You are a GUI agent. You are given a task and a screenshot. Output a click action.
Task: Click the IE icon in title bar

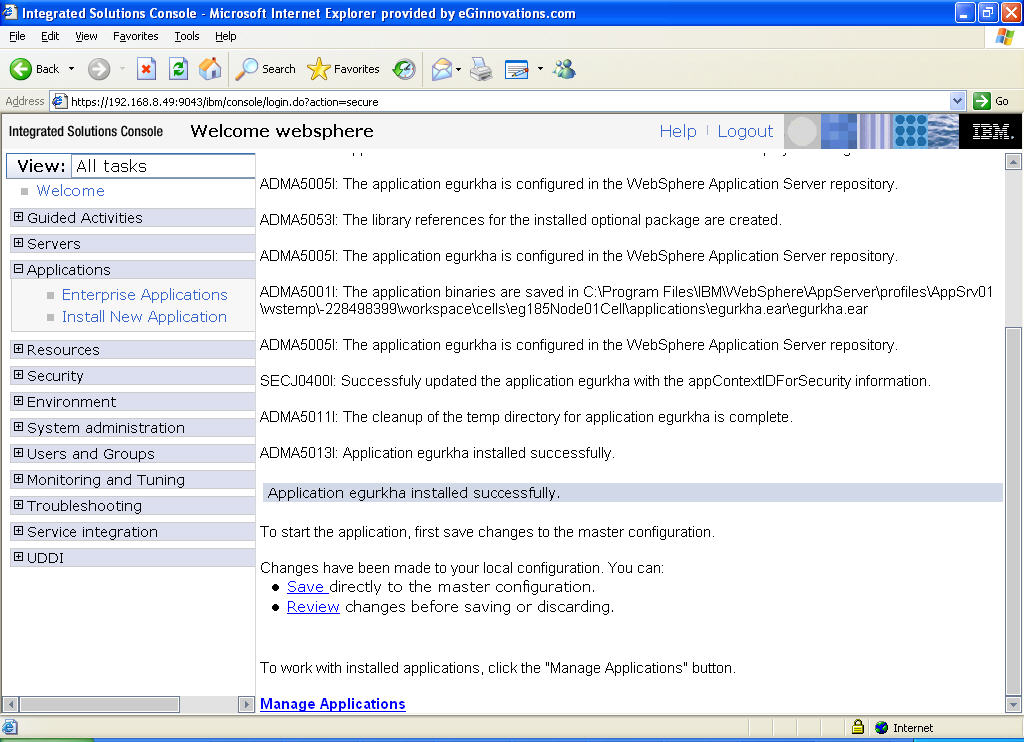[10, 12]
